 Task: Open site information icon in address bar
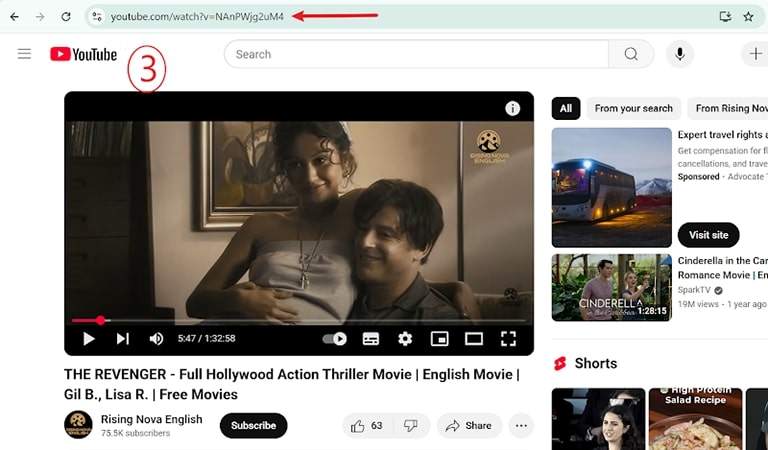pyautogui.click(x=97, y=17)
